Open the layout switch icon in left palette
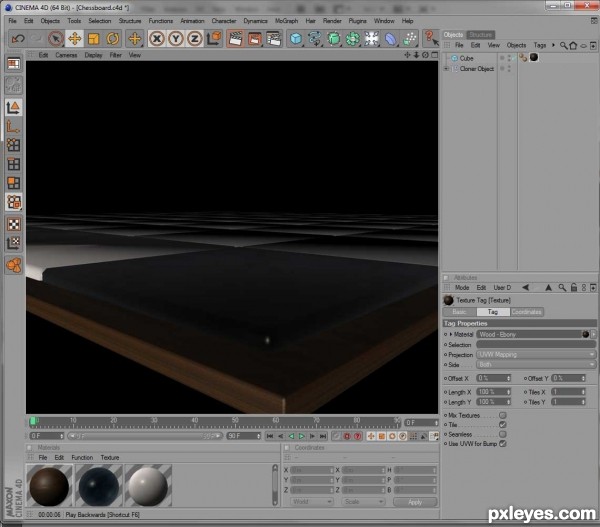This screenshot has width=600, height=527. [x=14, y=64]
